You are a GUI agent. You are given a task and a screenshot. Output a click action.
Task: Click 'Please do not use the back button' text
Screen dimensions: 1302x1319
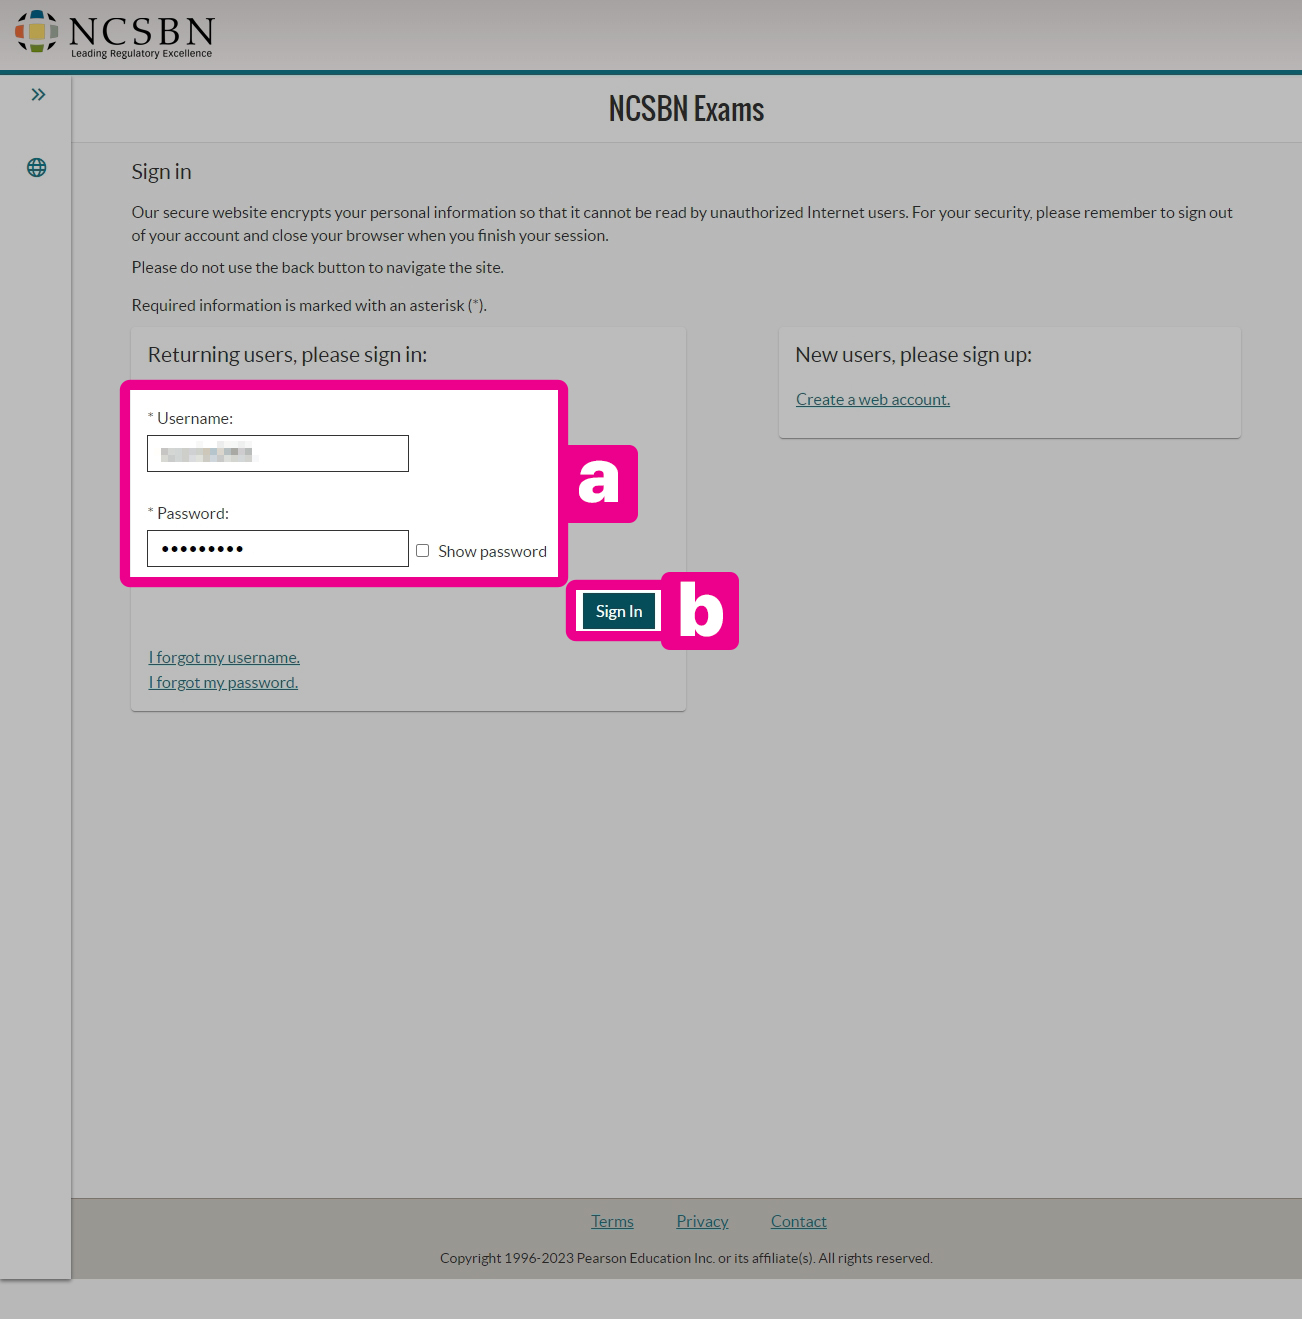tap(317, 267)
